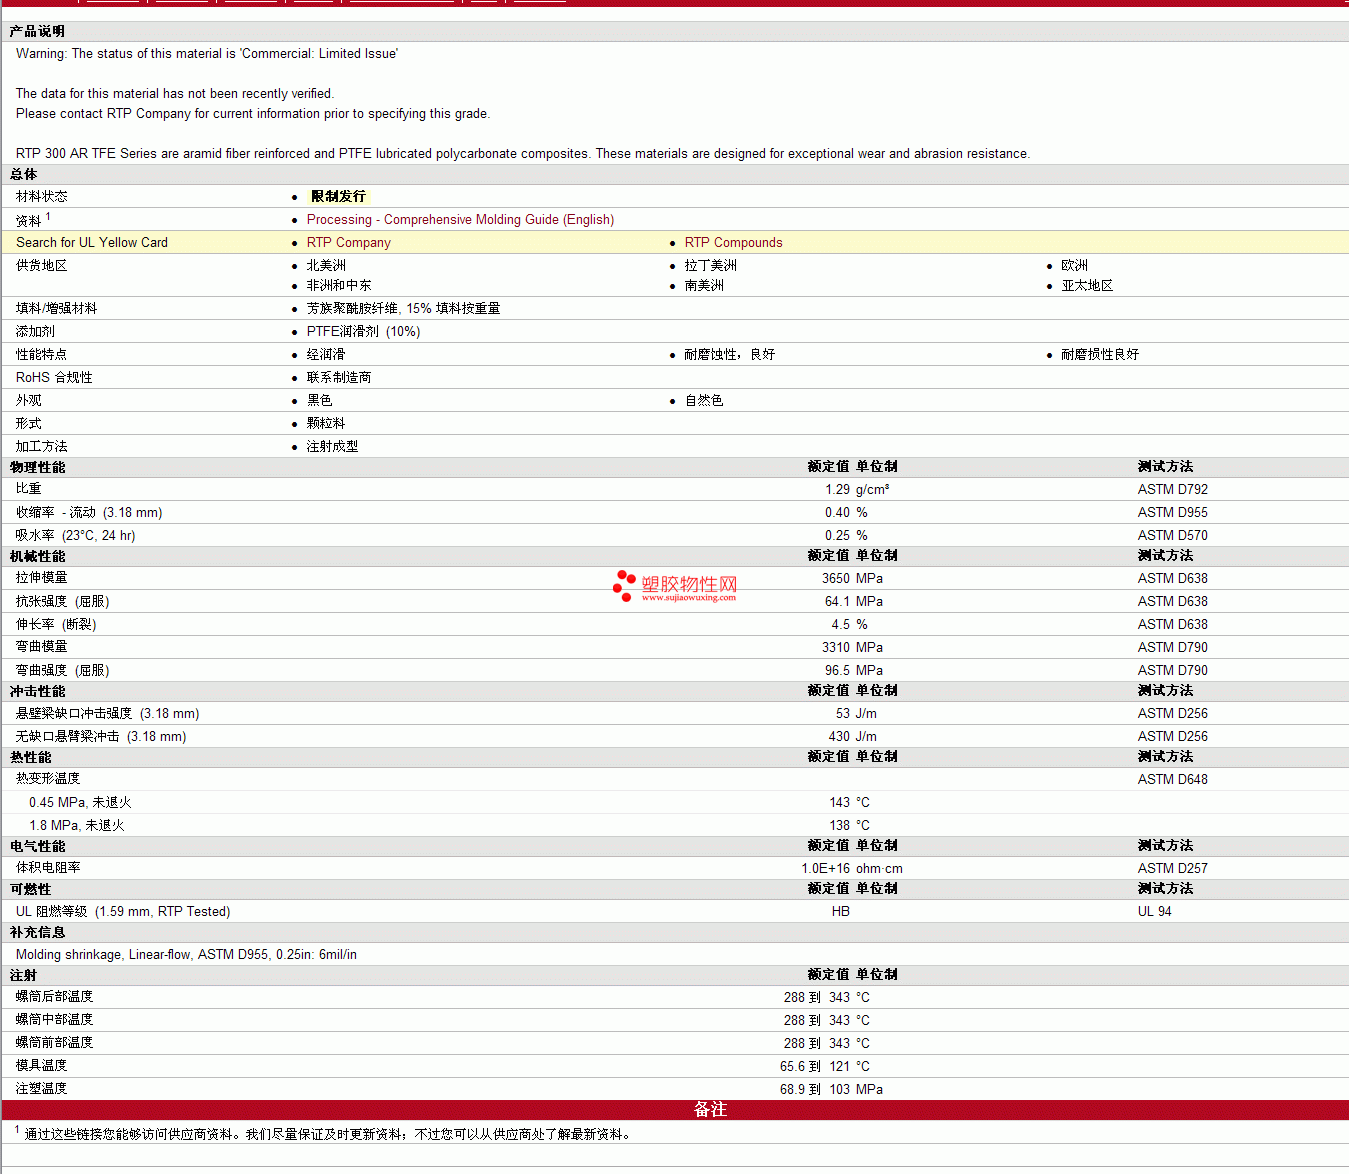Click the unnotched Izod value 430
The image size is (1349, 1174).
839,736
